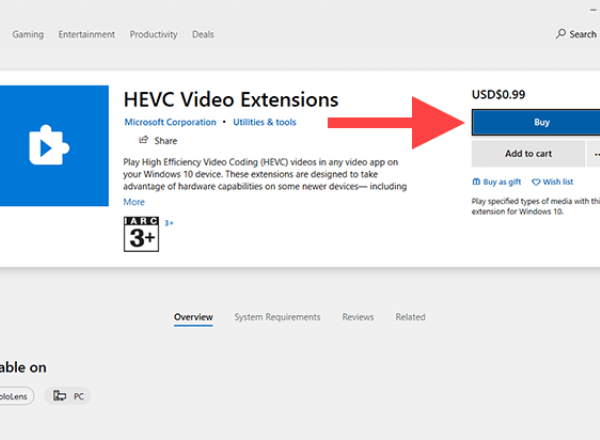
Task: Click the Share arrow icon
Action: point(143,140)
